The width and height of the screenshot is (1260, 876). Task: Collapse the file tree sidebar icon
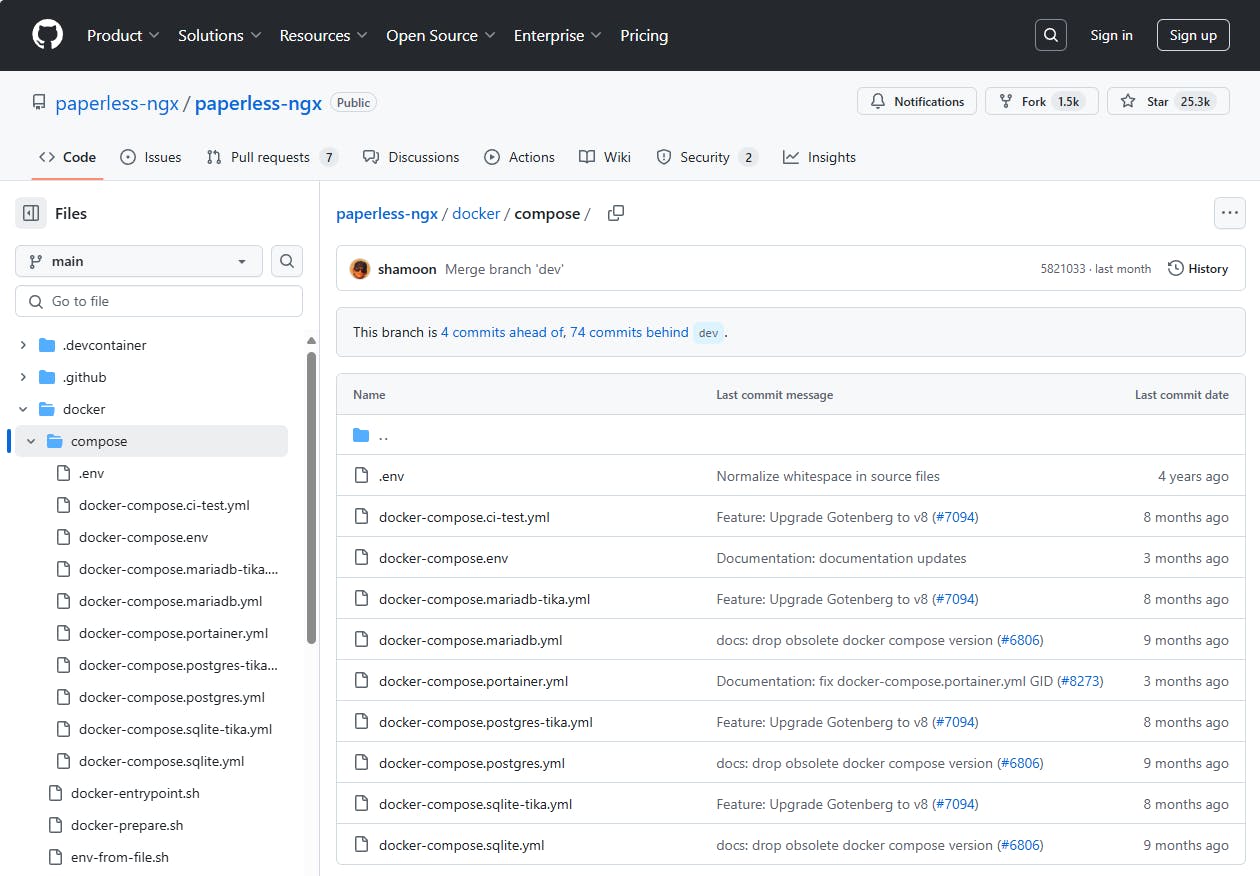click(x=31, y=213)
